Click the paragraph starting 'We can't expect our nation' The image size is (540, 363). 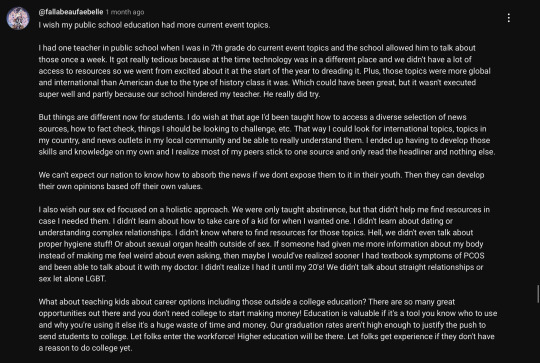[x=261, y=180]
